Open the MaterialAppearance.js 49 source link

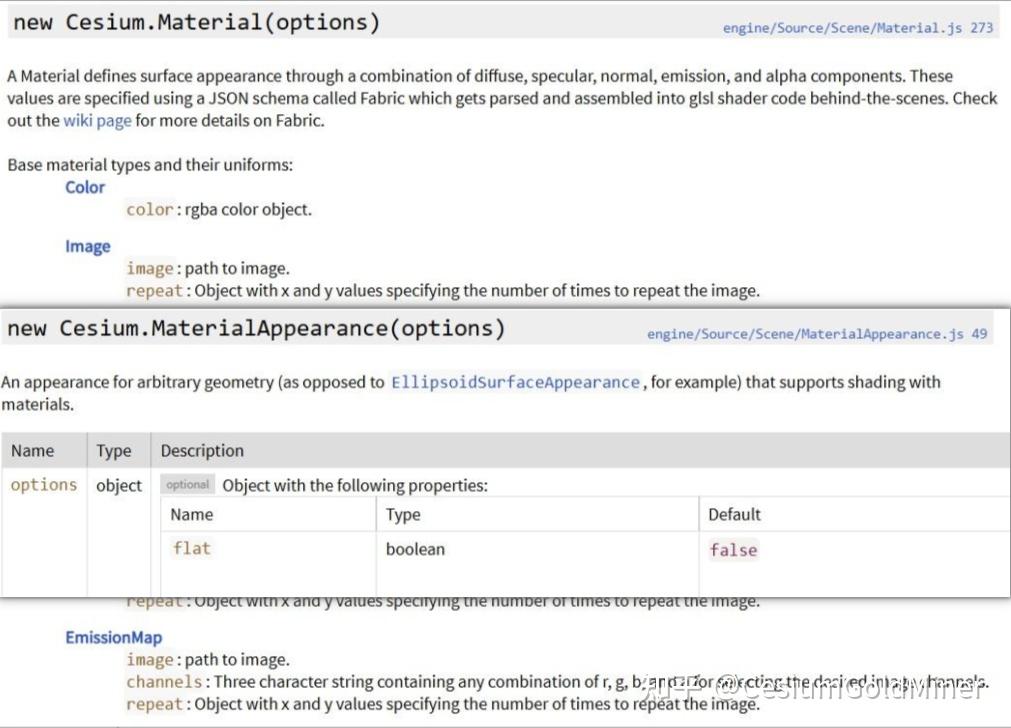(817, 334)
